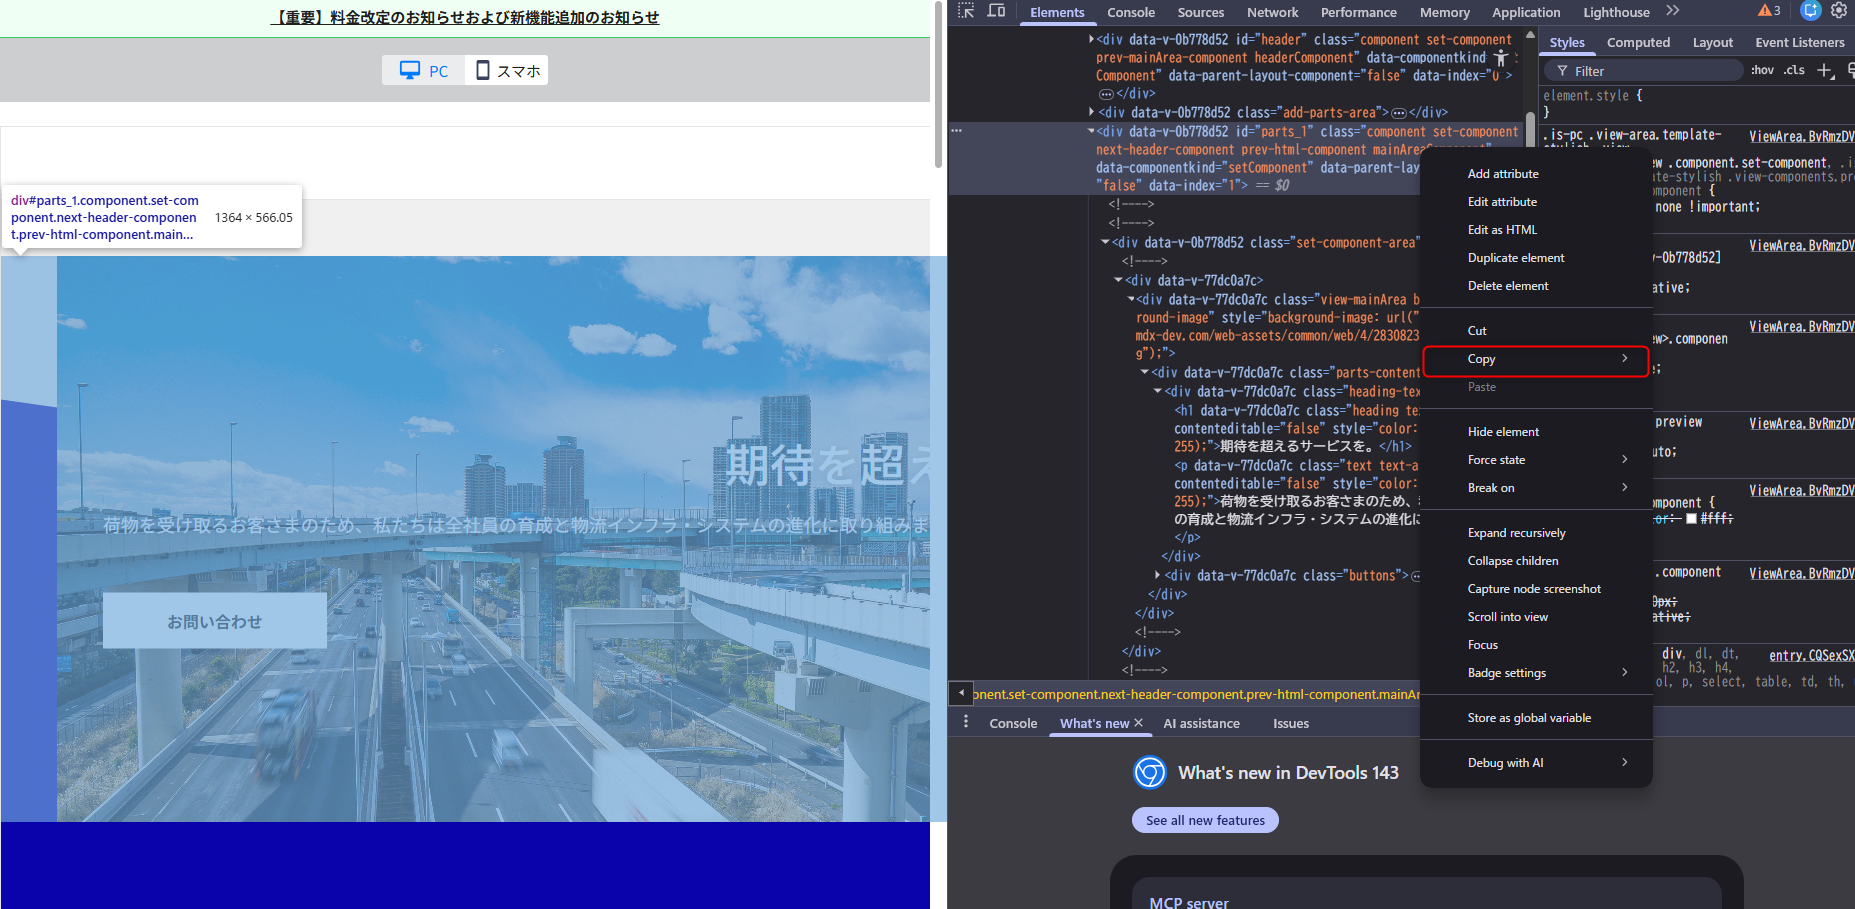
Task: Click the new style rule plus icon
Action: tap(1824, 70)
